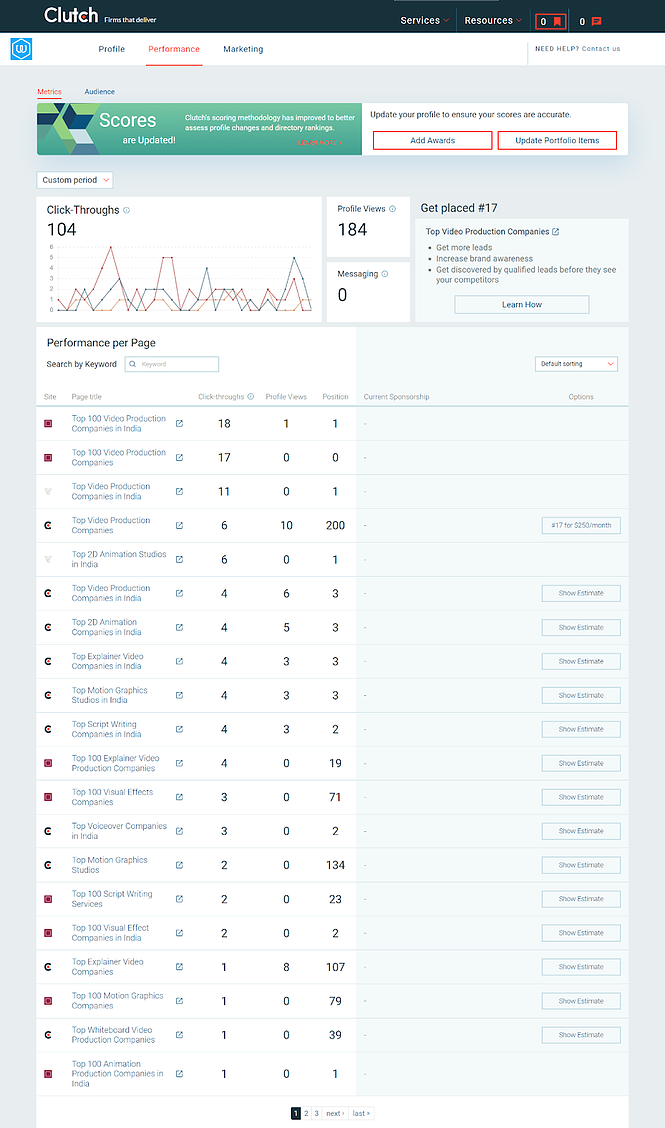Viewport: 665px width, 1128px height.
Task: Open external link for Top Motion Graphics Studios in India
Action: 179,695
